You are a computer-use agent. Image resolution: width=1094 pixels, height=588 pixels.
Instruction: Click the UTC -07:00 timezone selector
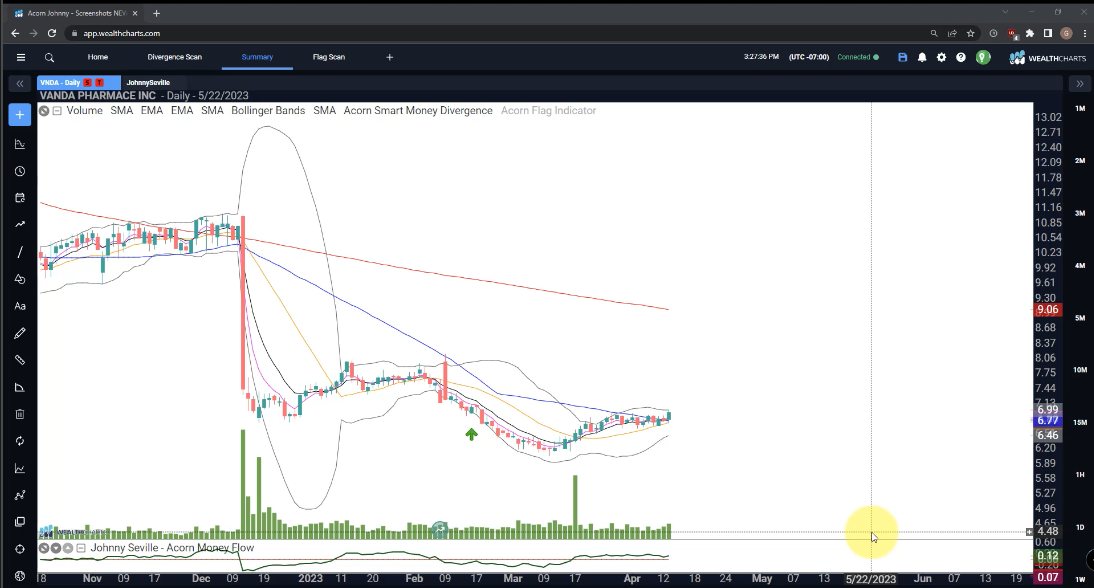(x=809, y=57)
